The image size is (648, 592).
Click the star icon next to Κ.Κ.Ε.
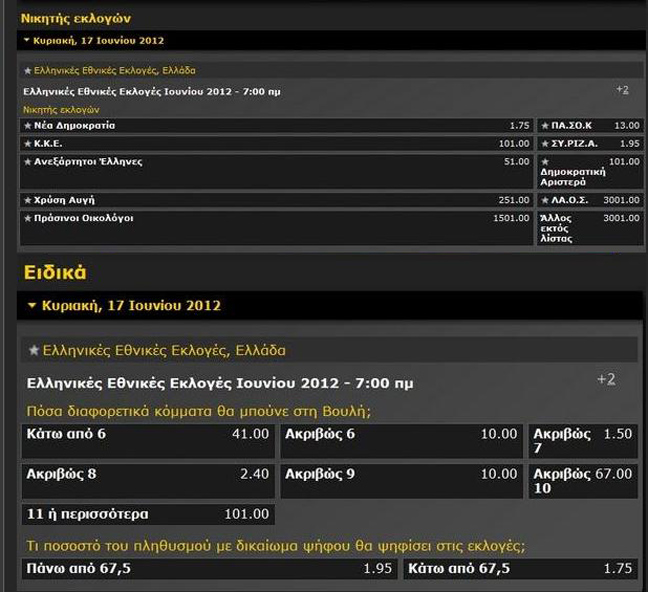pos(28,143)
